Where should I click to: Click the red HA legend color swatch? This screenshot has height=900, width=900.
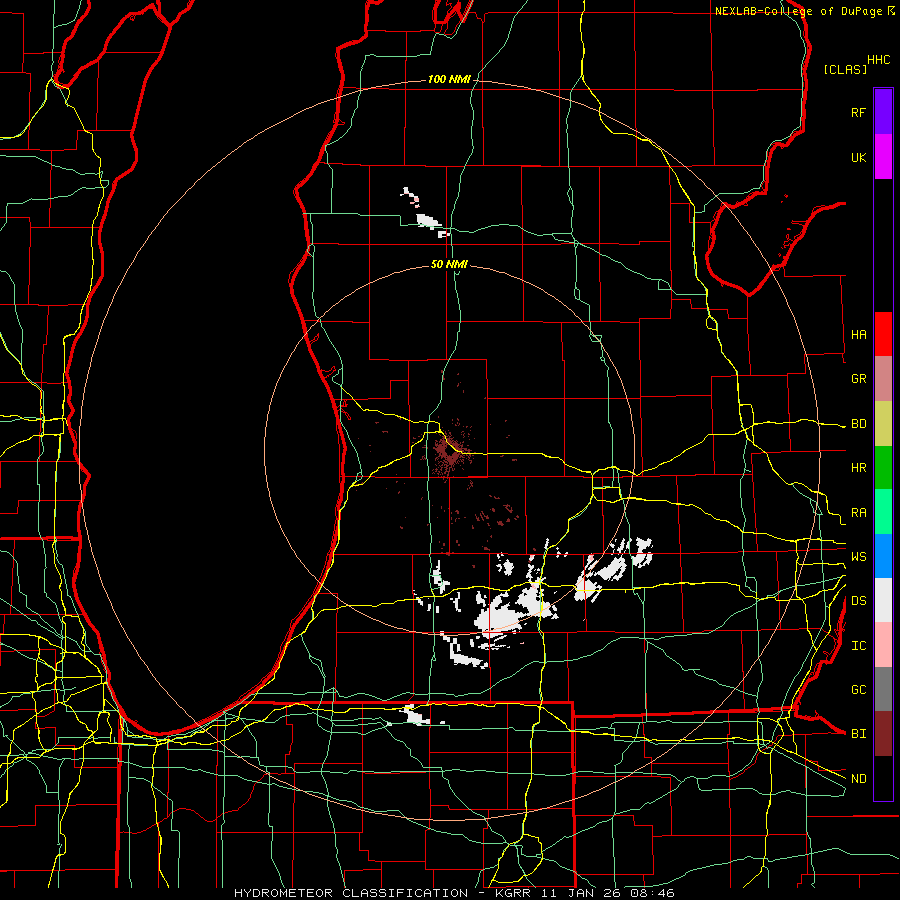(x=883, y=334)
